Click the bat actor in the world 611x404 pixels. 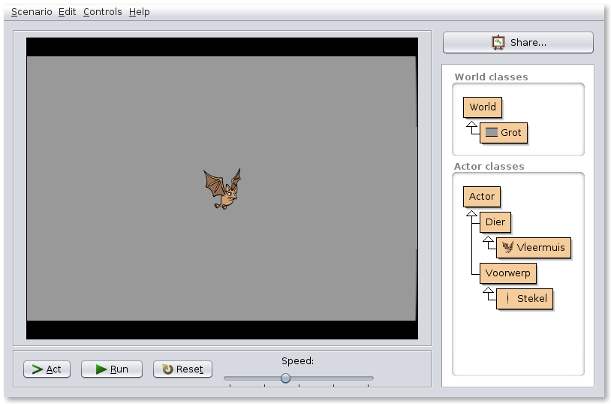click(222, 189)
